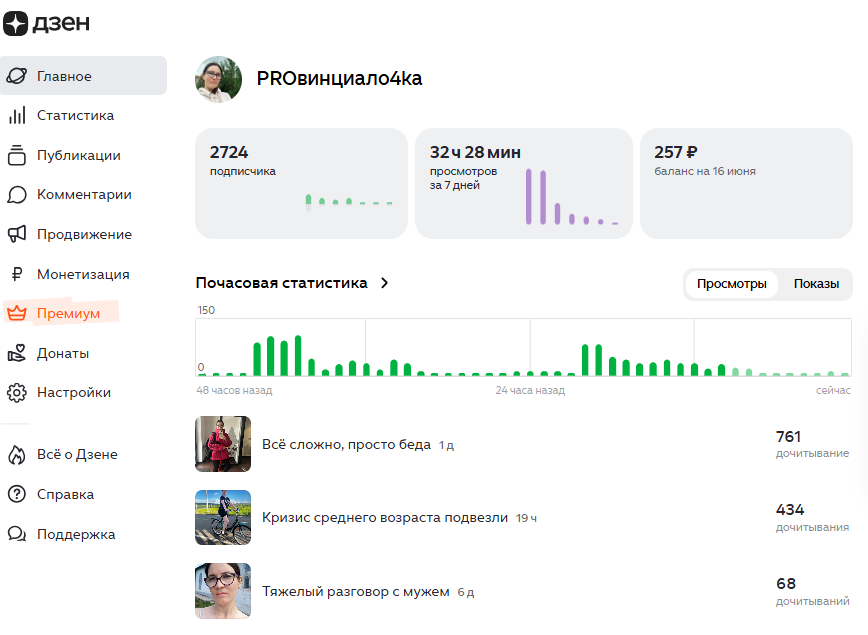Click the 2724 подписчика card
The height and width of the screenshot is (635, 868).
click(301, 184)
